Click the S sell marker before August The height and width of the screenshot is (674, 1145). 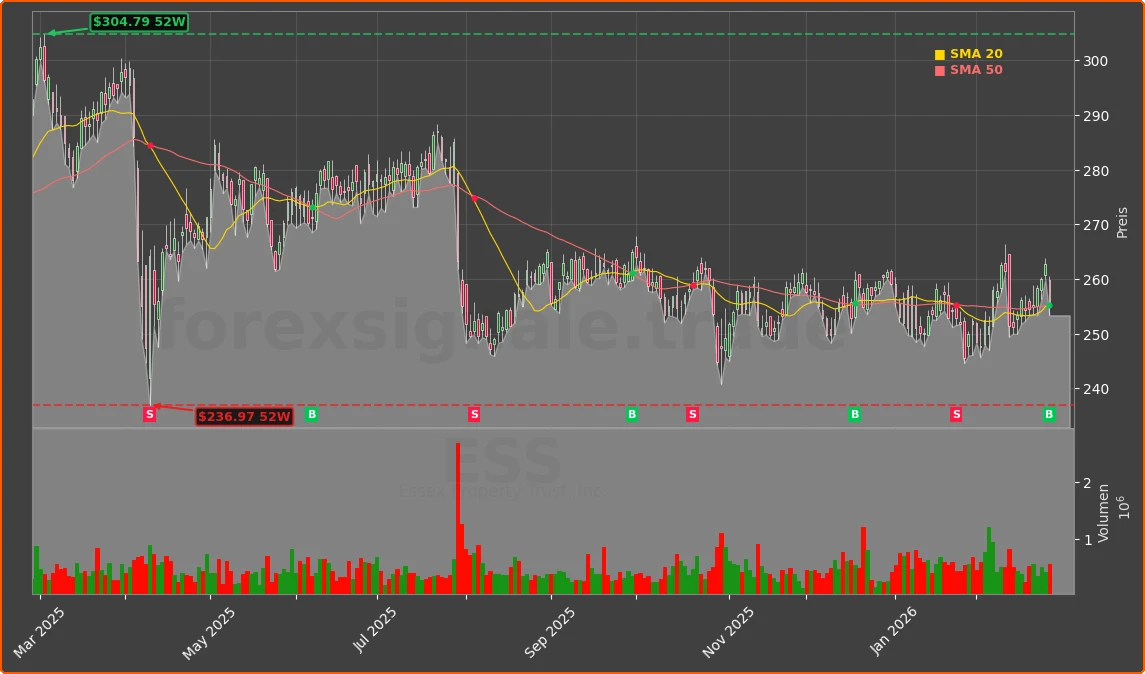(x=473, y=414)
